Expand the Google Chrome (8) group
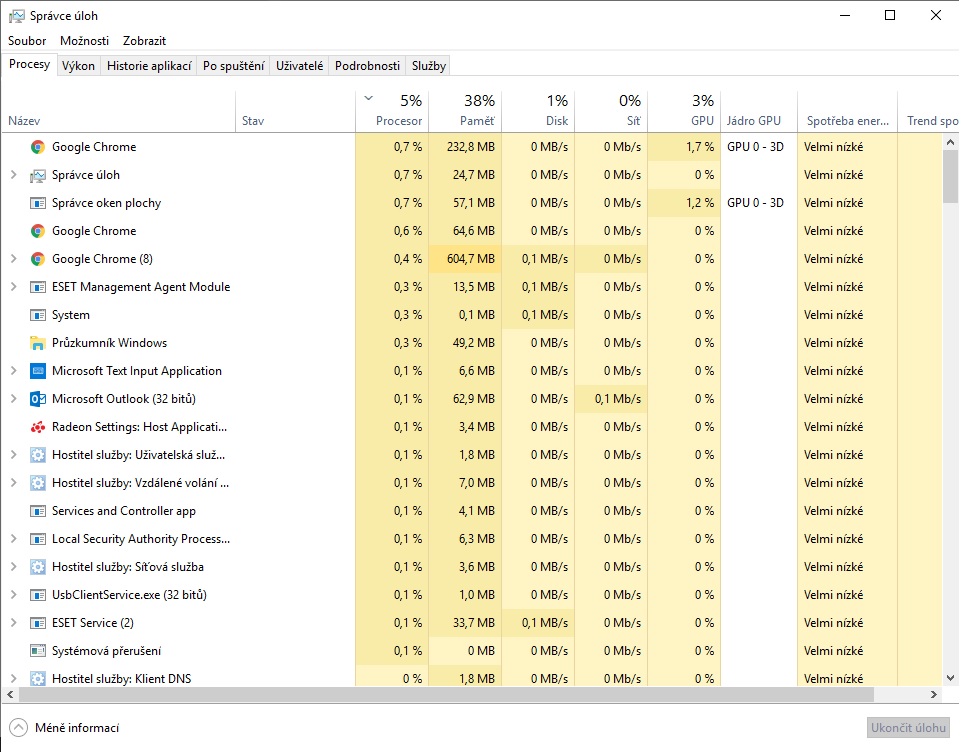The height and width of the screenshot is (752, 961). 13,259
